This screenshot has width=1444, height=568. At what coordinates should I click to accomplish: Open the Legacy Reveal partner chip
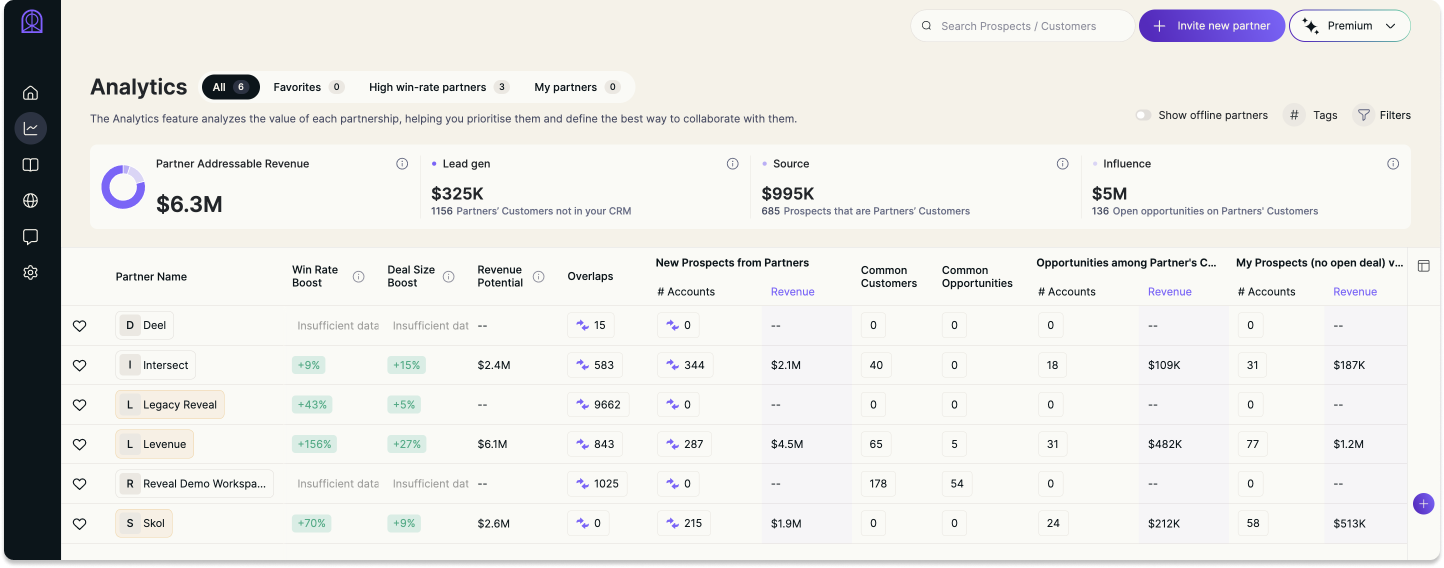[170, 405]
